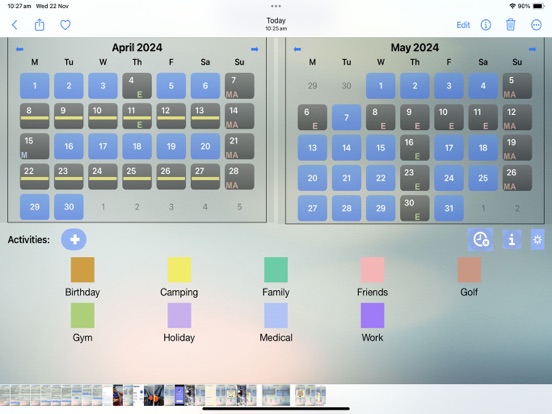
Task: Favorite this photo with the heart icon
Action: click(65, 25)
